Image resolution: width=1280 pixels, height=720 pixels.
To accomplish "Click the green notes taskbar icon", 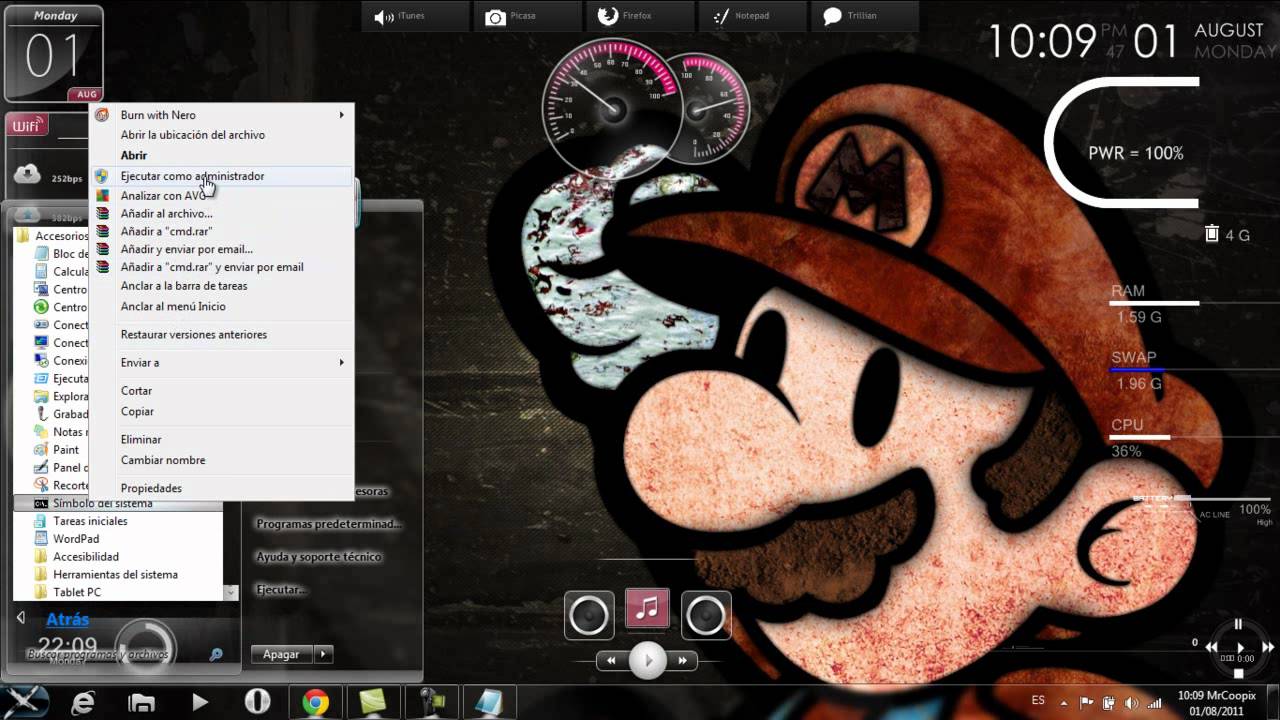I will click(373, 703).
